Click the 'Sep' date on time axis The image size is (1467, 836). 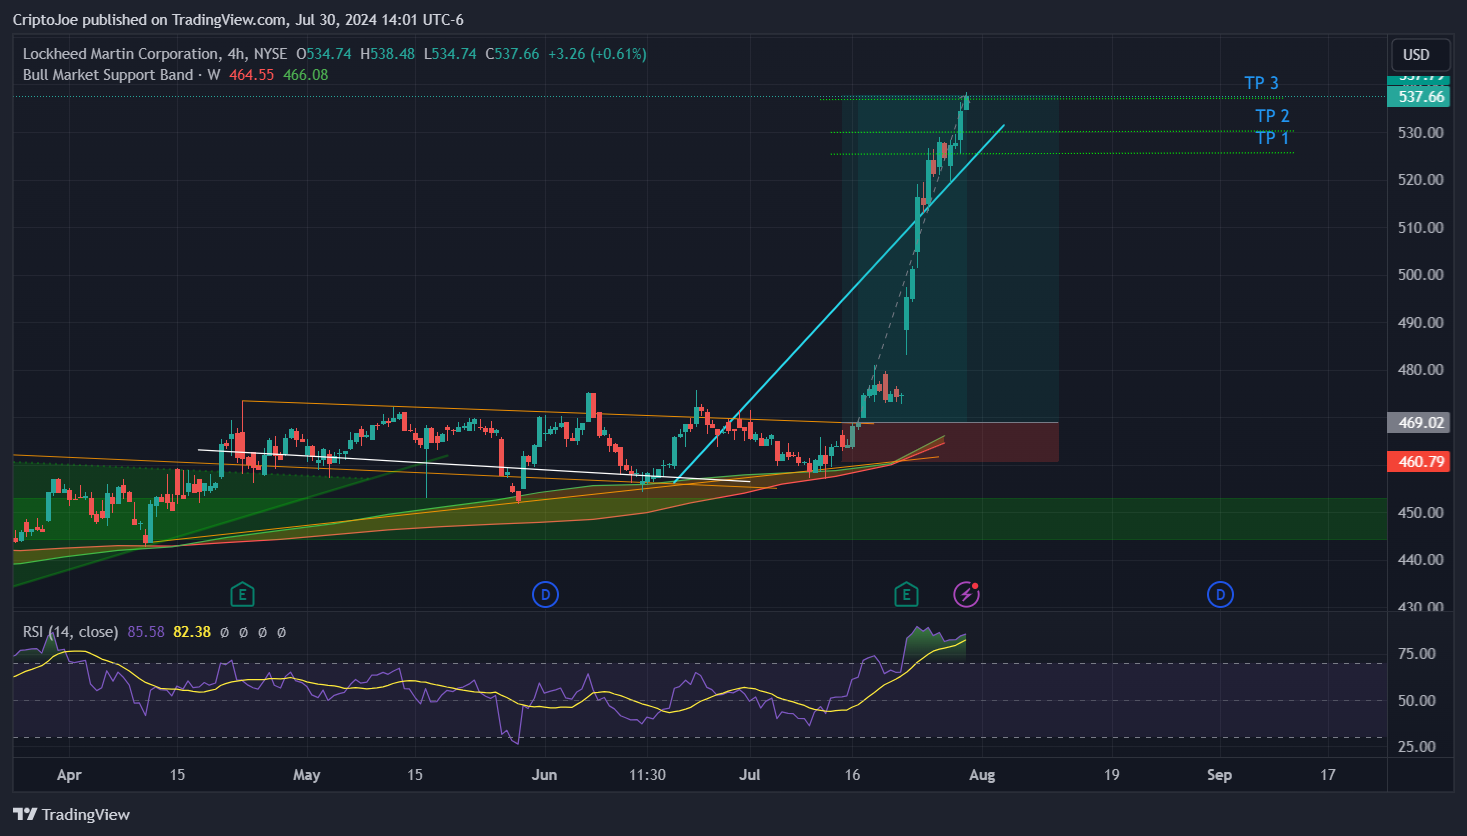(1219, 775)
